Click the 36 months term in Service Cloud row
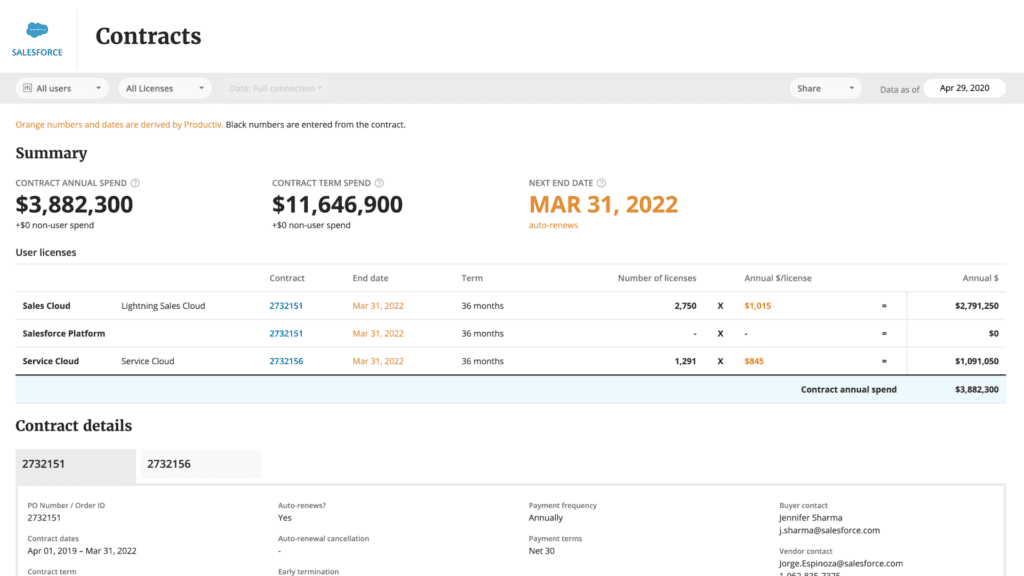Image resolution: width=1024 pixels, height=576 pixels. pos(483,361)
